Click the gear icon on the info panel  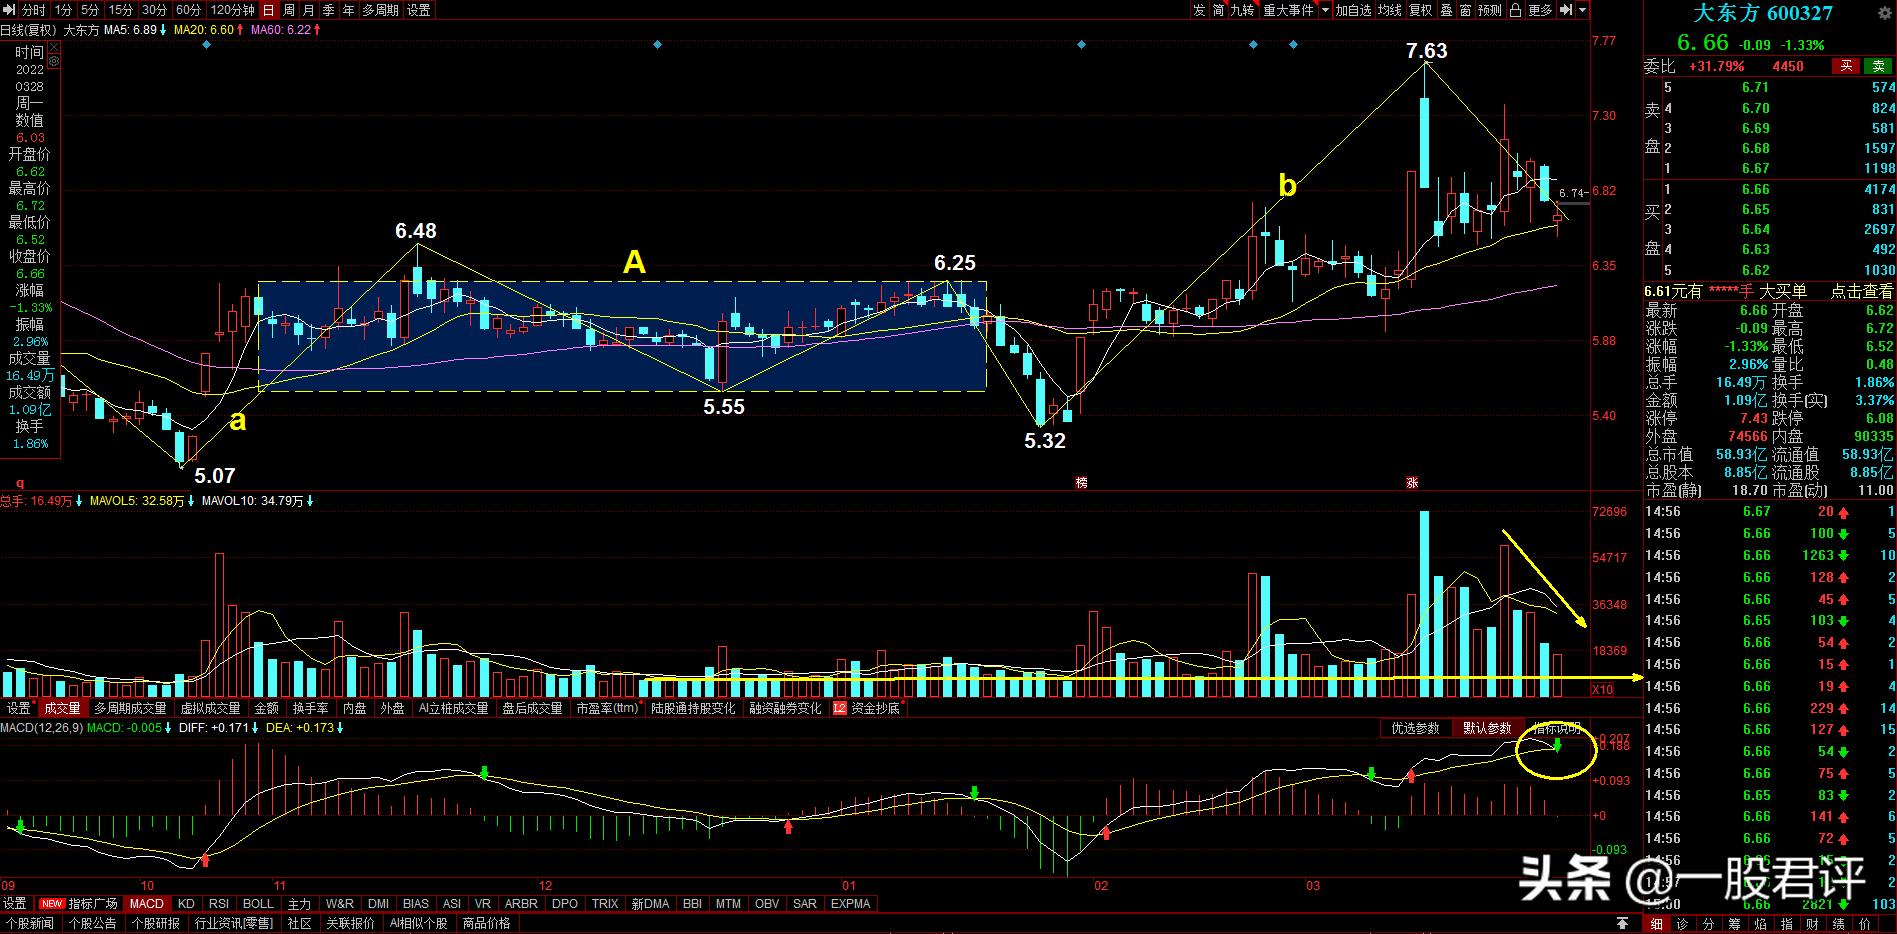(53, 62)
